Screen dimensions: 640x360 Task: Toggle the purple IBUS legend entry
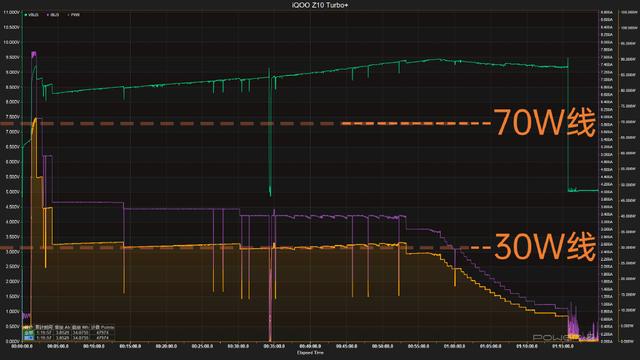point(53,15)
